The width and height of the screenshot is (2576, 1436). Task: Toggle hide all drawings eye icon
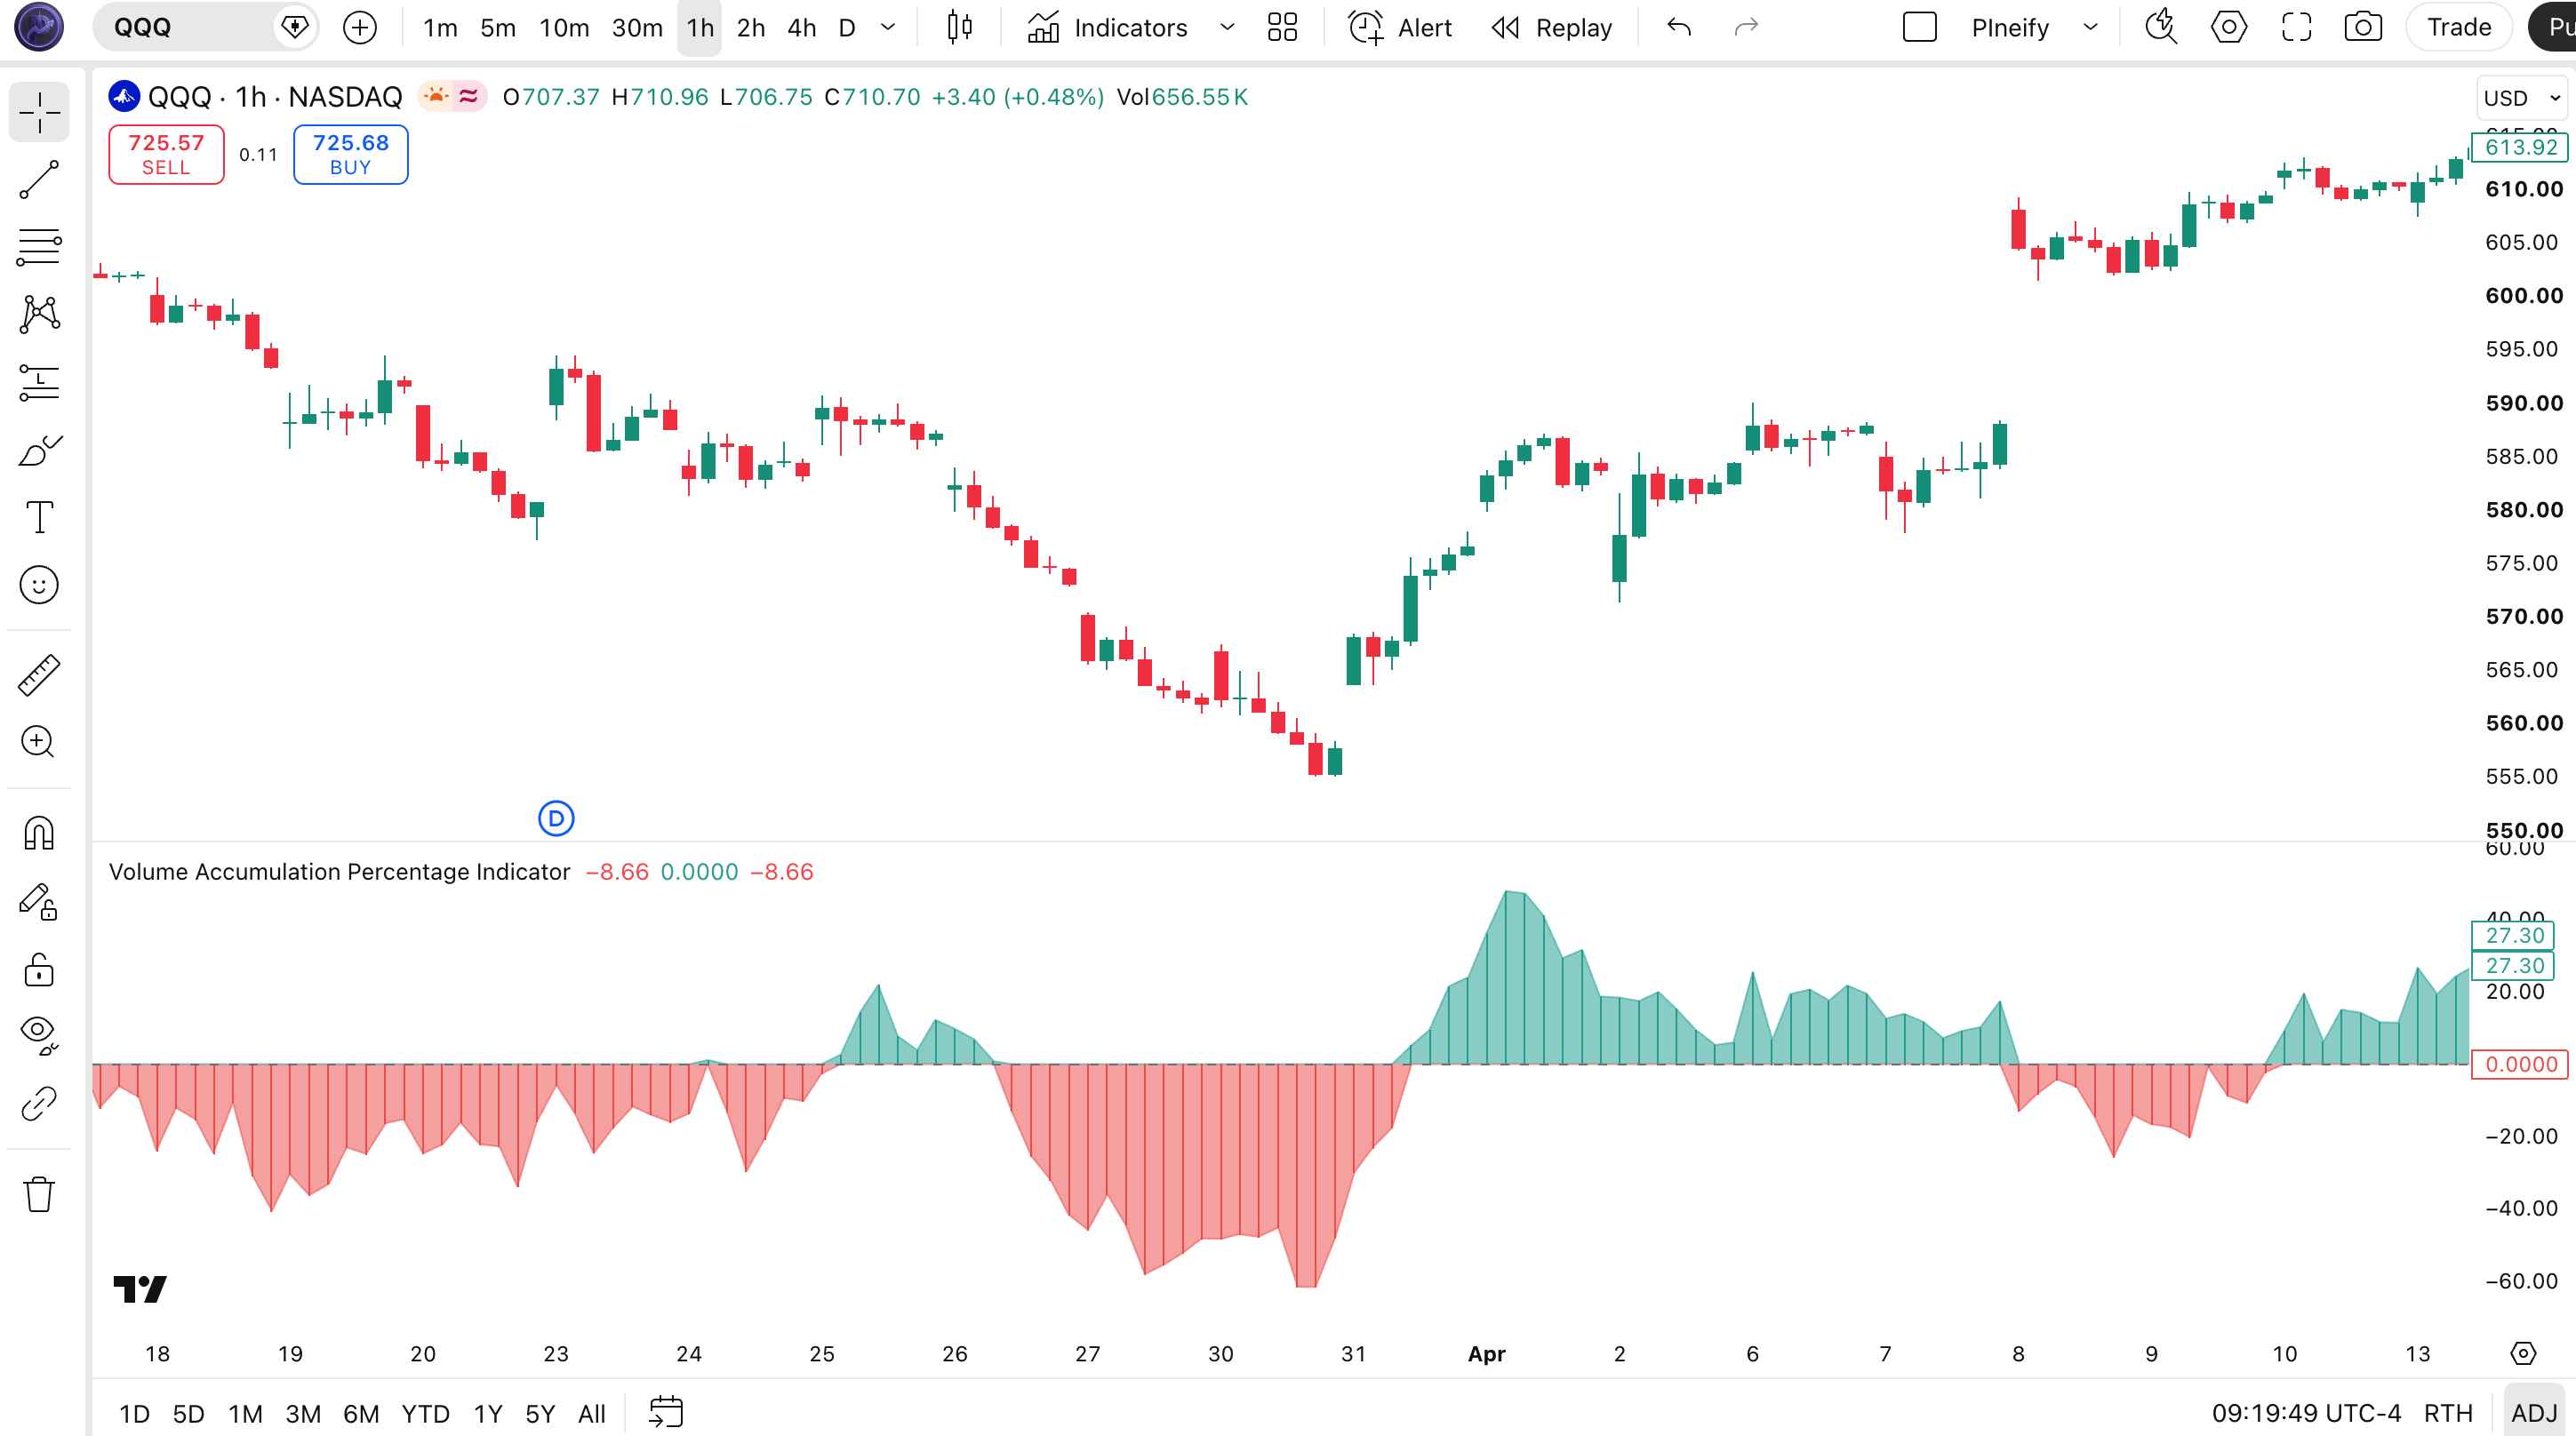(x=39, y=1036)
